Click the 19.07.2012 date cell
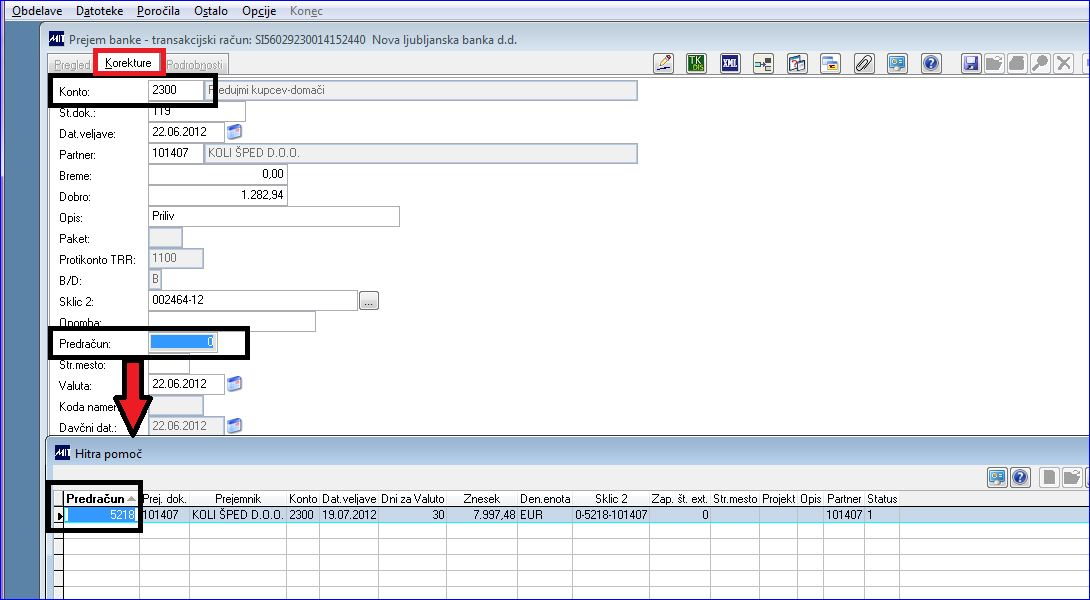This screenshot has height=600, width=1090. 349,515
